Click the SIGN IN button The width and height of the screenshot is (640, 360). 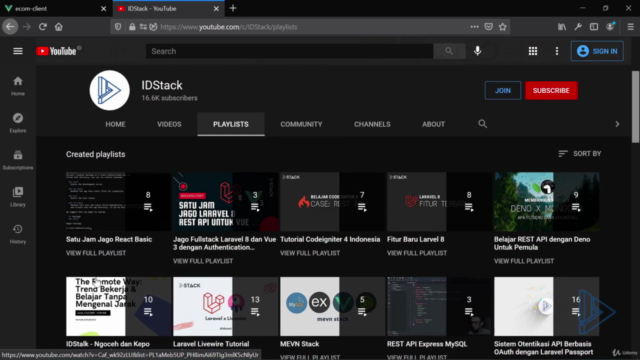pos(597,51)
